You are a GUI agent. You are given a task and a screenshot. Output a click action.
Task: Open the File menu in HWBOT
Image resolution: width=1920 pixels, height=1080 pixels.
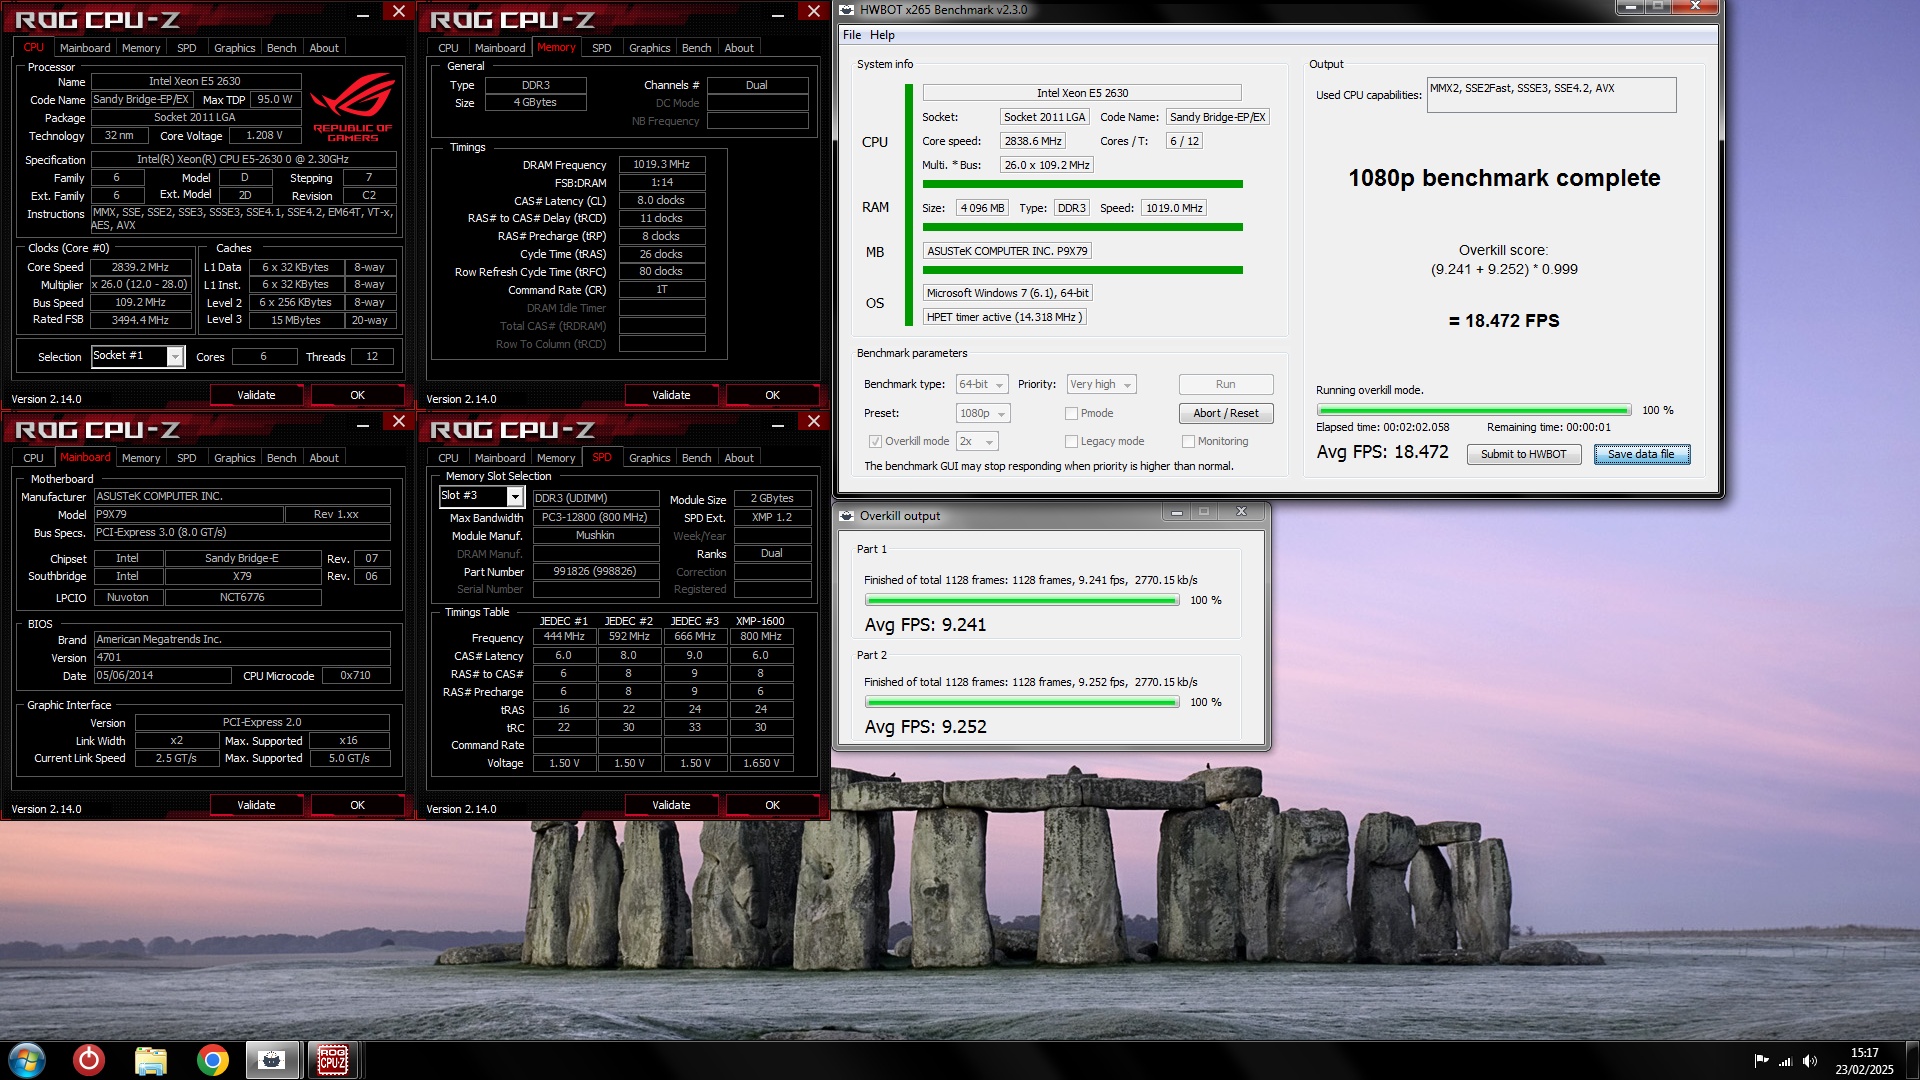(x=852, y=35)
